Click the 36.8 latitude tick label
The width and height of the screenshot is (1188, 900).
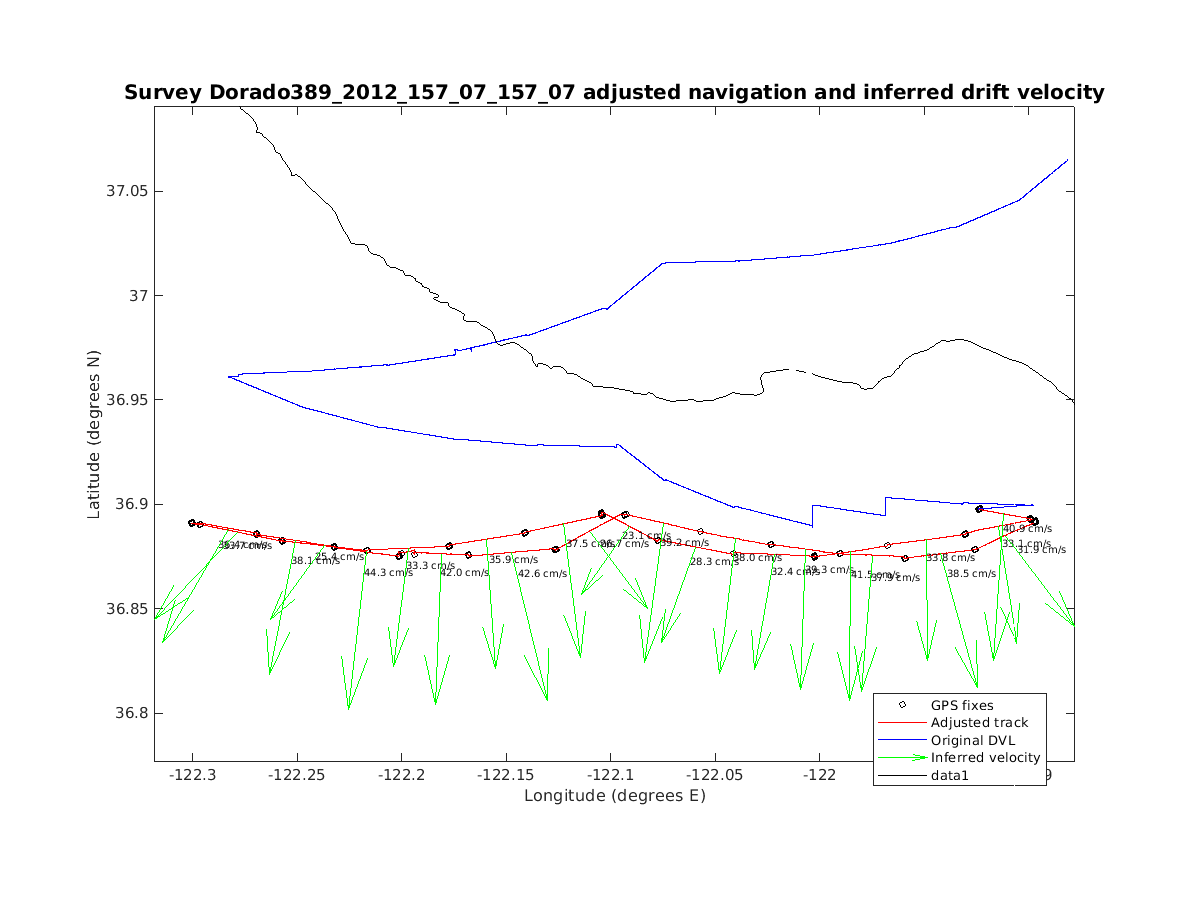coord(129,714)
